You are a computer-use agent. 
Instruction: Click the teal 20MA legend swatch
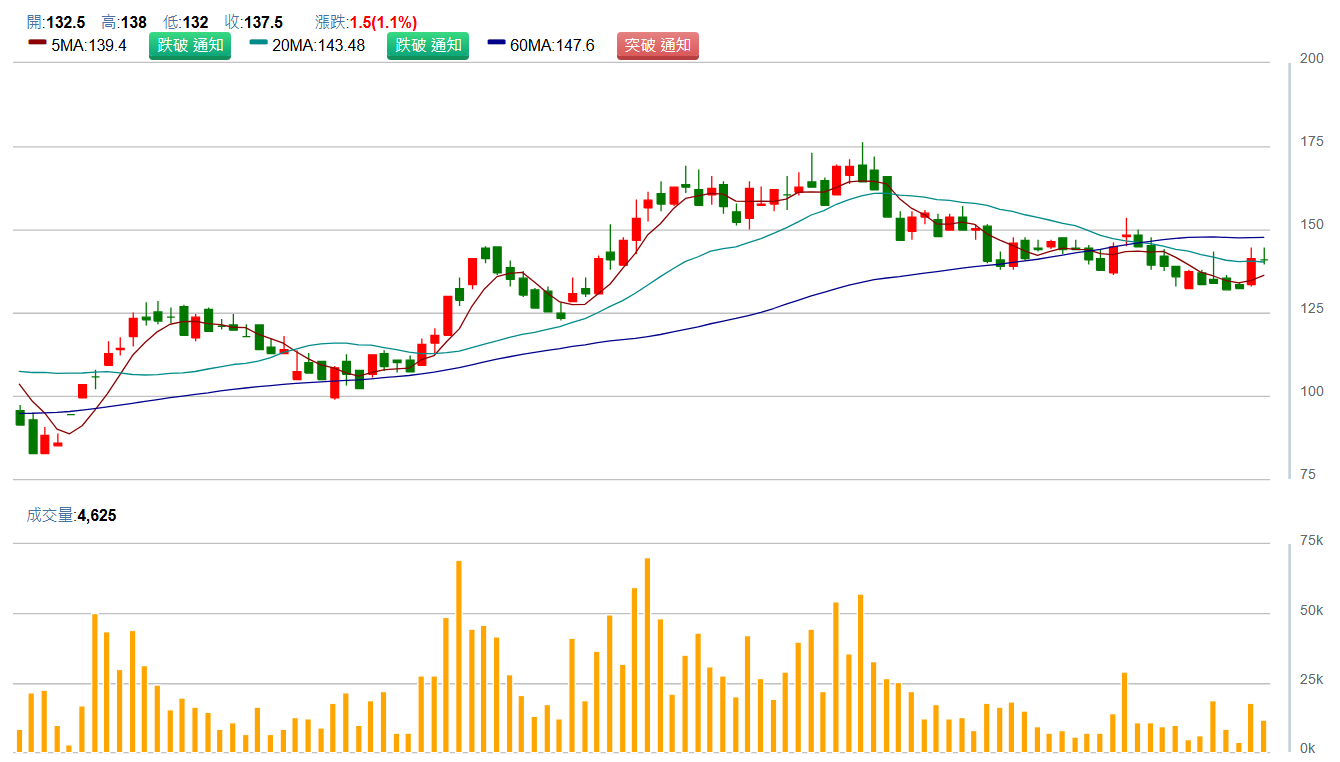[258, 44]
